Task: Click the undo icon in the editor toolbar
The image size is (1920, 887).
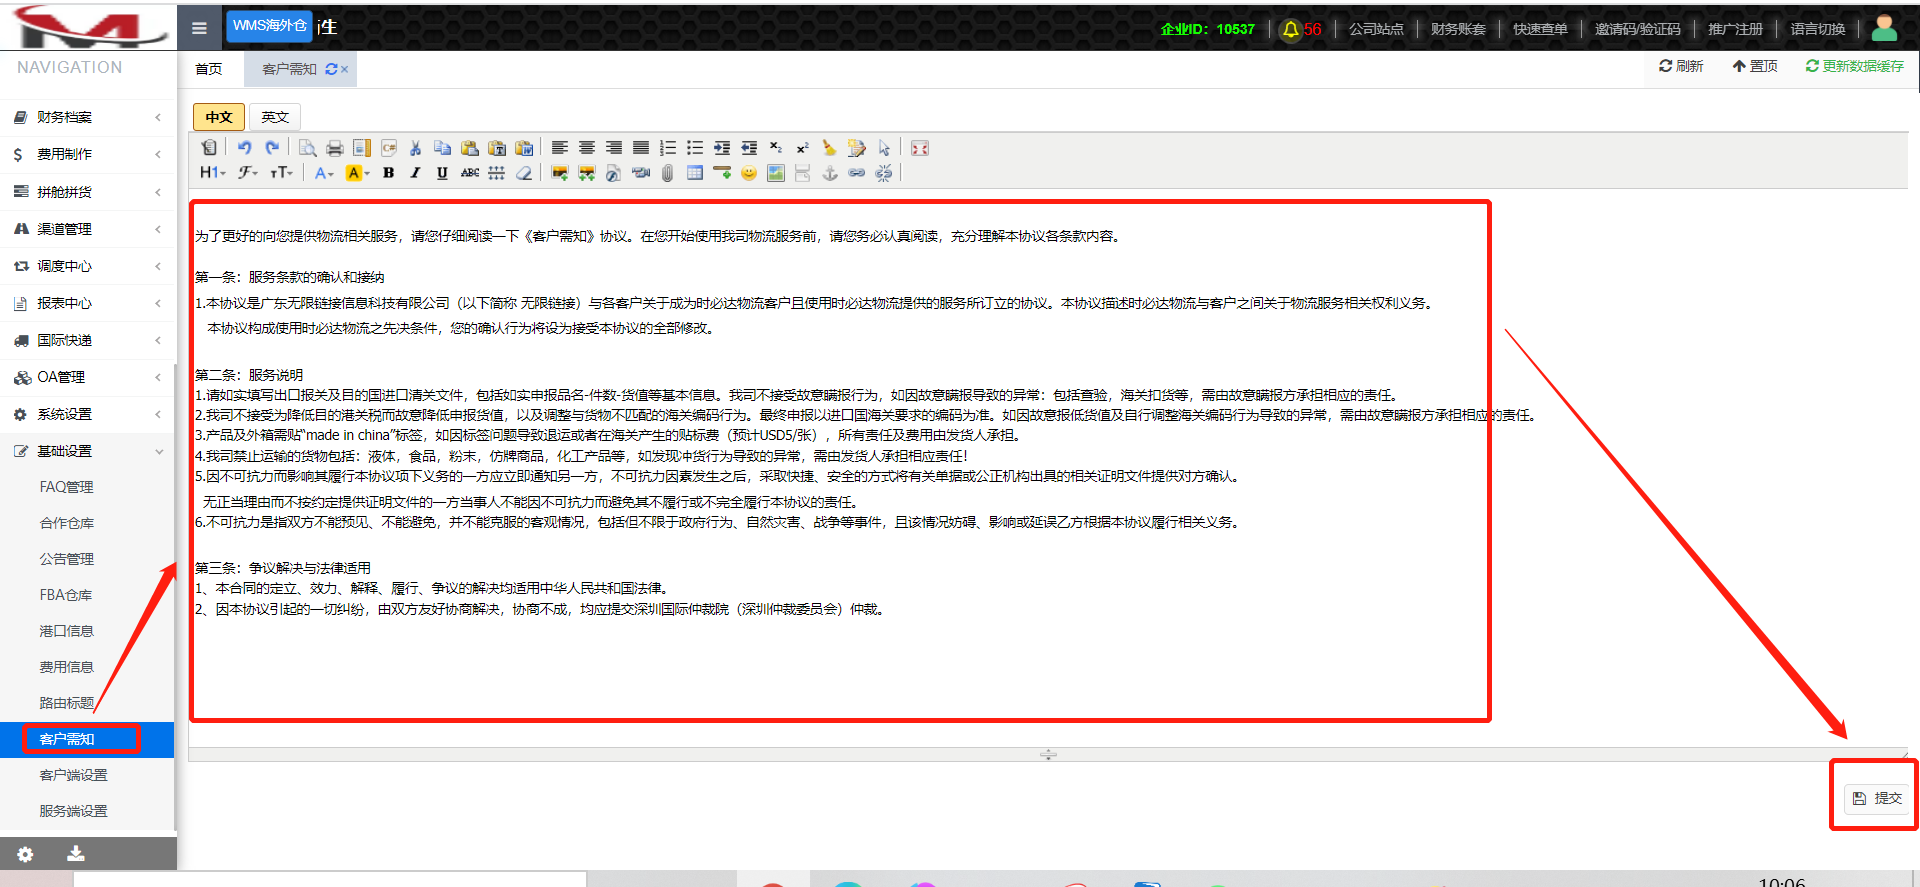Action: [x=244, y=148]
